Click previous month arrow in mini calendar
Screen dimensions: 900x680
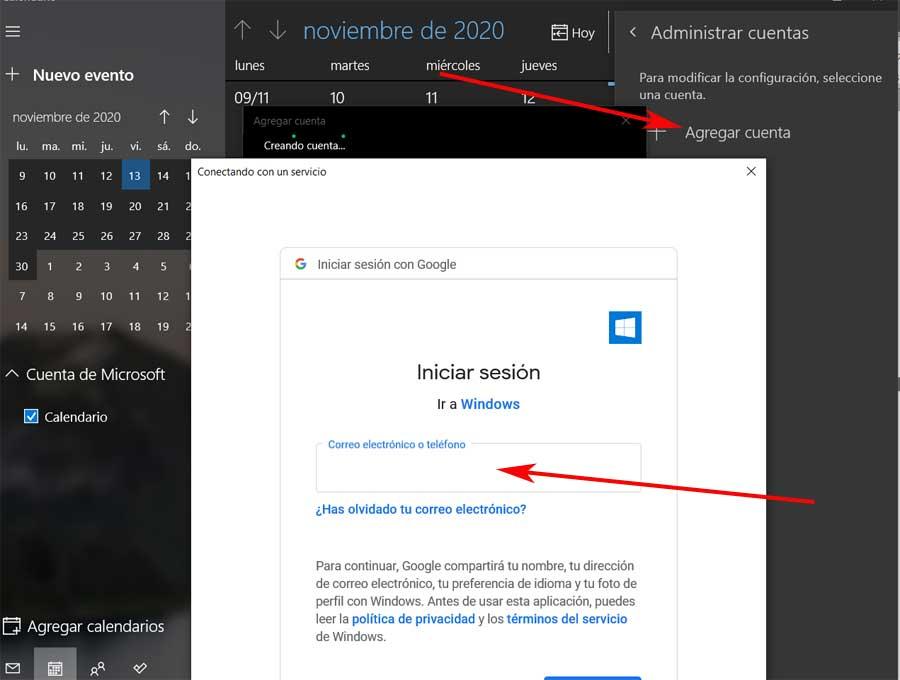coord(164,117)
